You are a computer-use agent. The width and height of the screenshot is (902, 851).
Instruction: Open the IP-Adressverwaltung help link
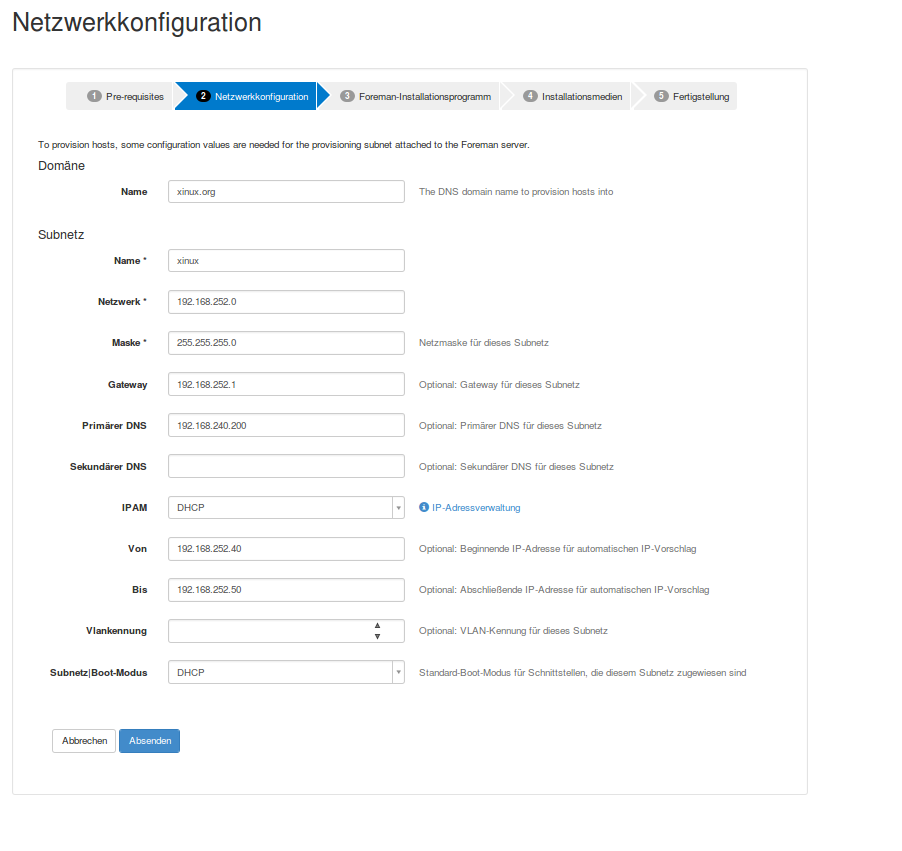(476, 508)
